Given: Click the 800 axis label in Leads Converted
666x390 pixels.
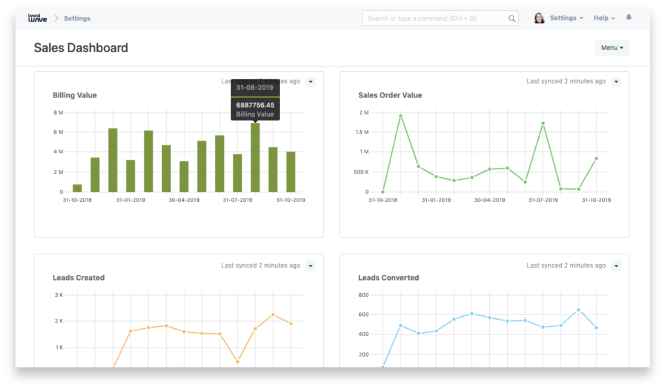Looking at the screenshot, I should pyautogui.click(x=364, y=295).
